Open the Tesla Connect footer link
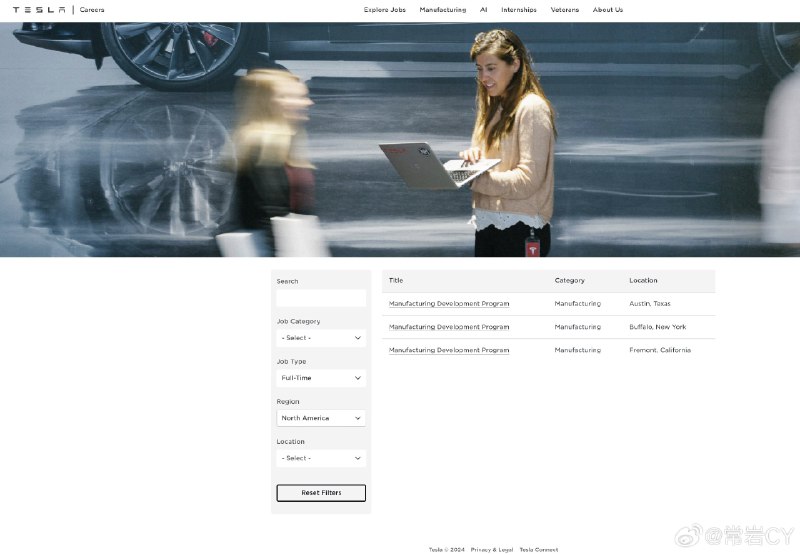This screenshot has height=555, width=800. (x=539, y=549)
